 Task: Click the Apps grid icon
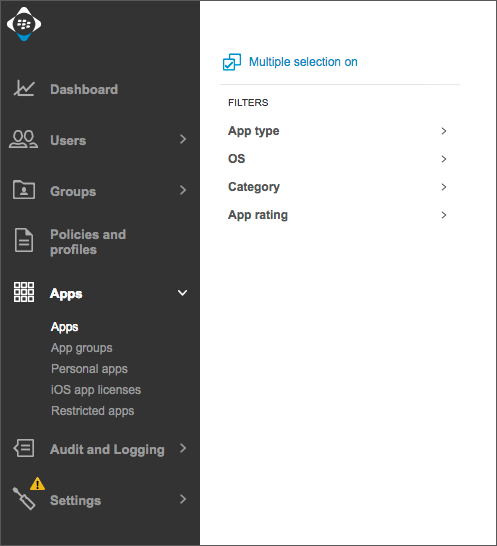pos(24,292)
